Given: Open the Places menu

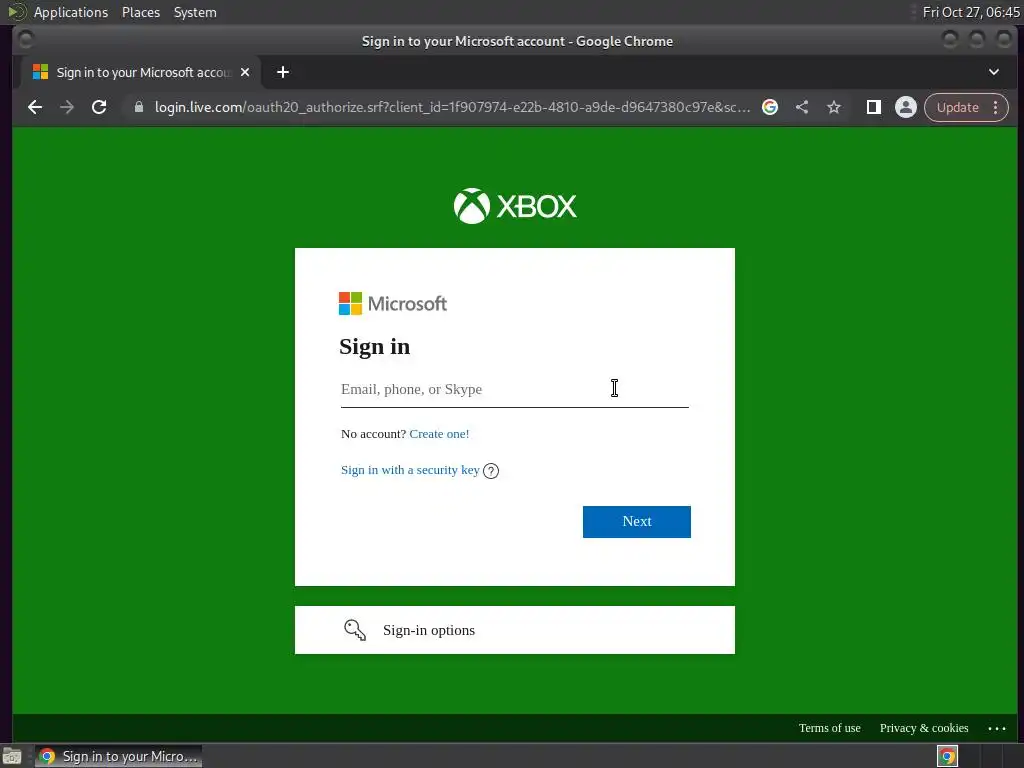Looking at the screenshot, I should coord(141,12).
